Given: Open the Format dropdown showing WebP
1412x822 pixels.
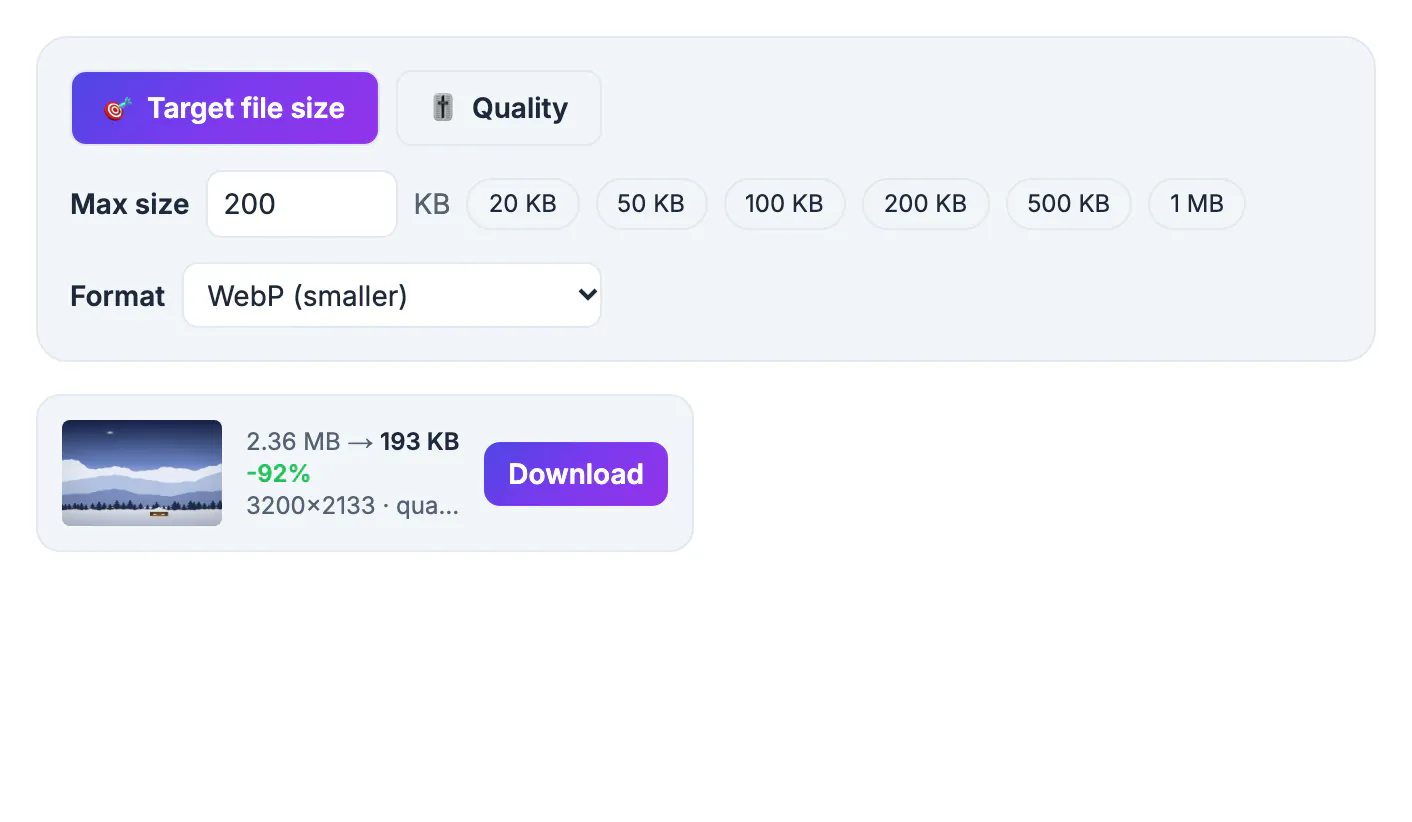Looking at the screenshot, I should [x=392, y=295].
